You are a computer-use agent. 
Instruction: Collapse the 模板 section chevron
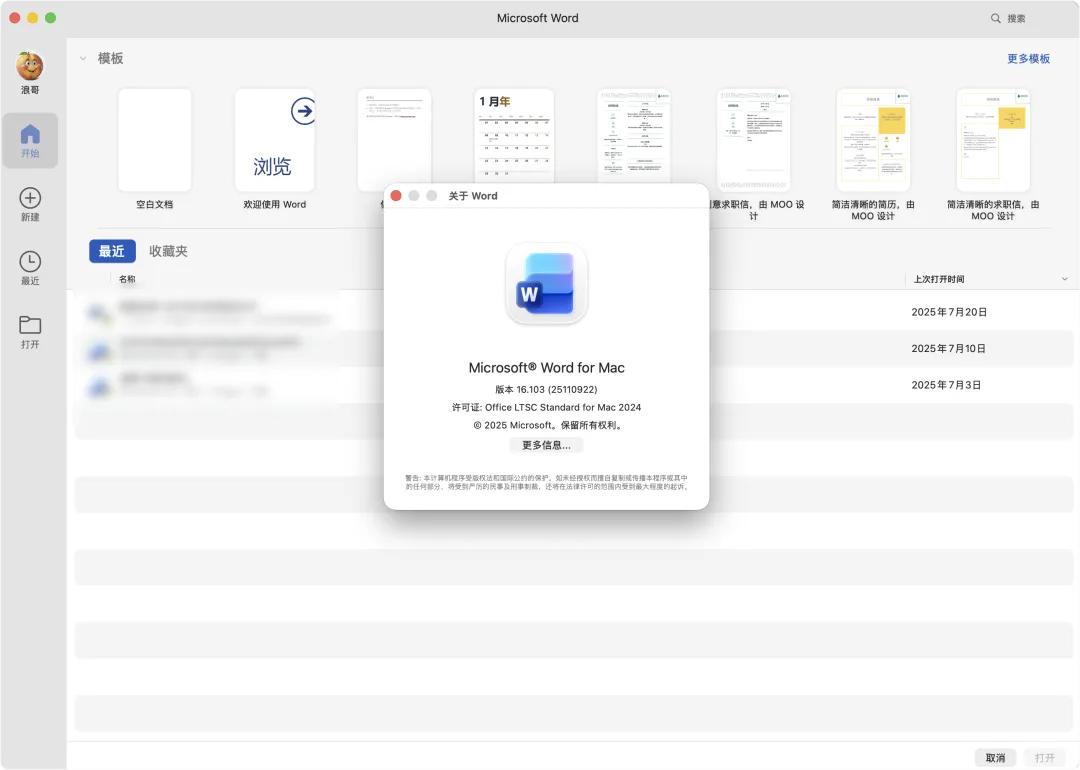[x=83, y=59]
